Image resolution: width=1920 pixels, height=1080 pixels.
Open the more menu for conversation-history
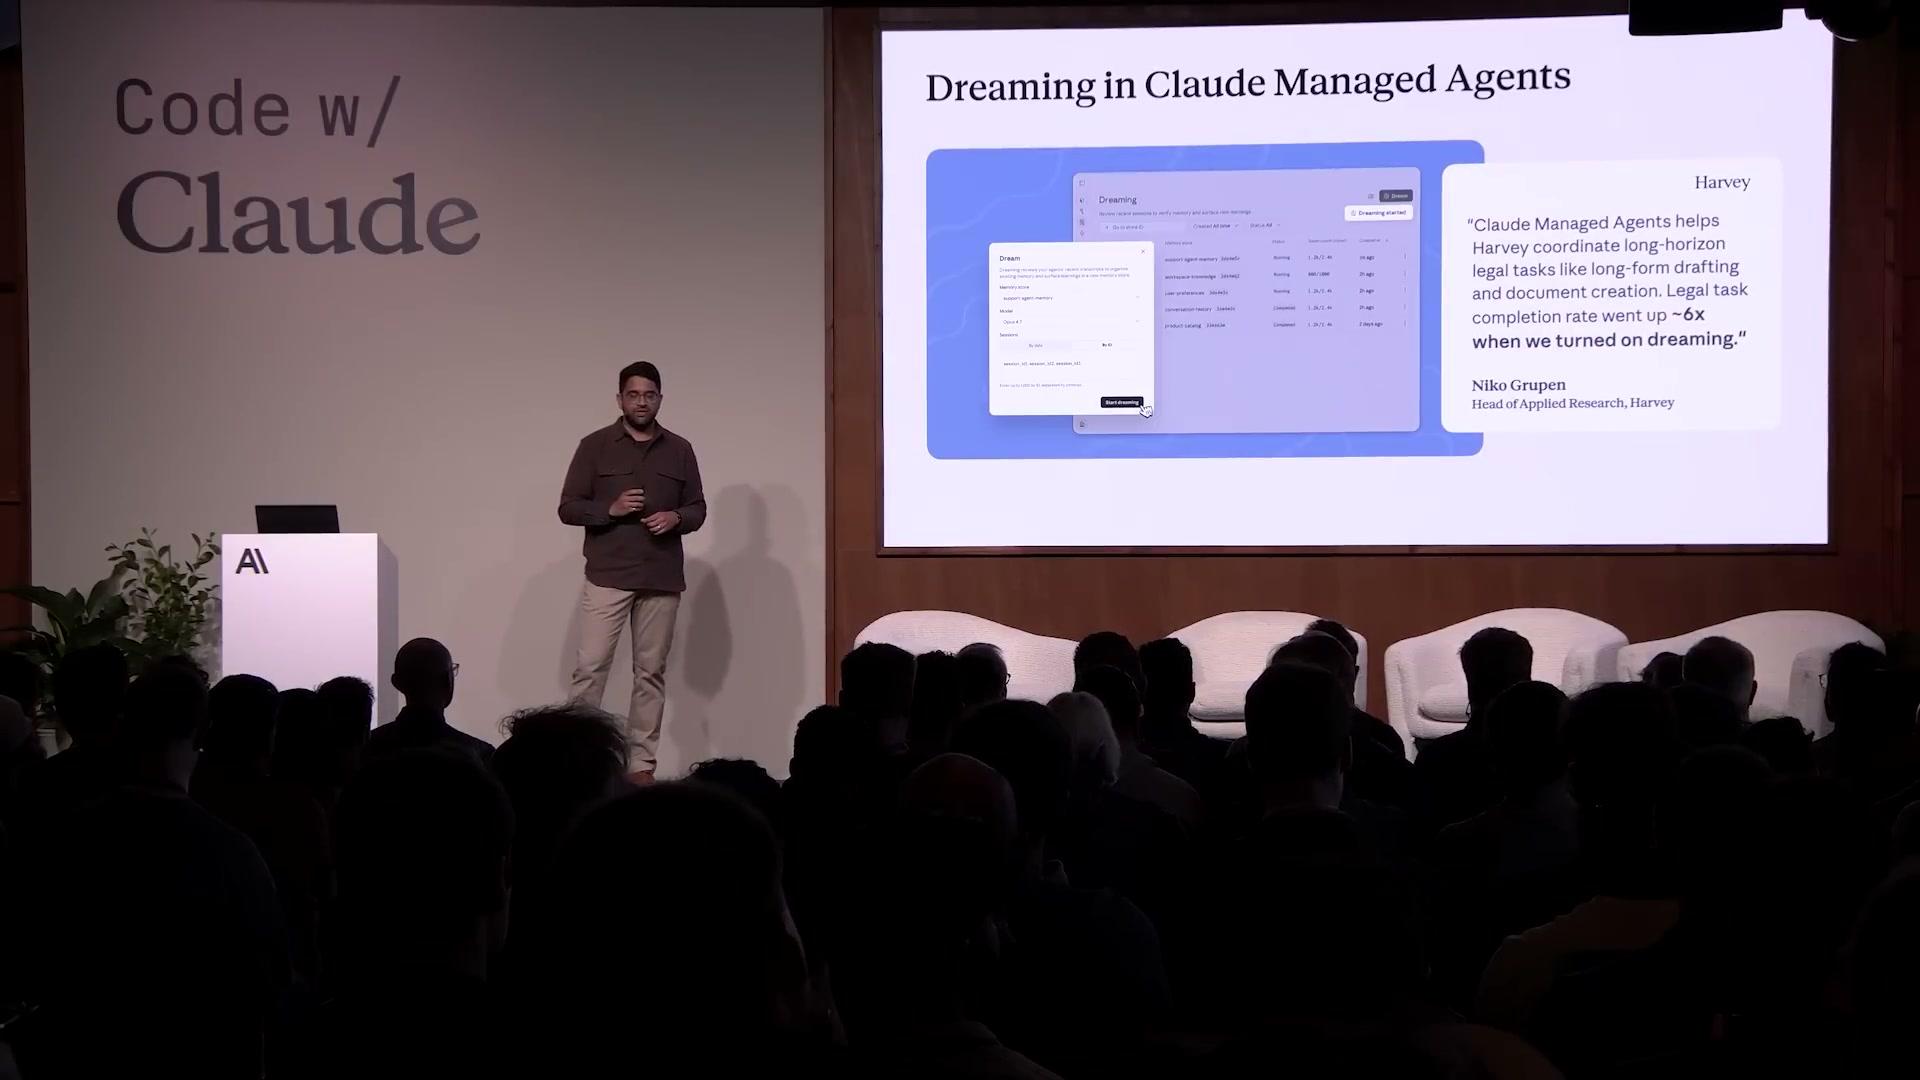(1404, 307)
